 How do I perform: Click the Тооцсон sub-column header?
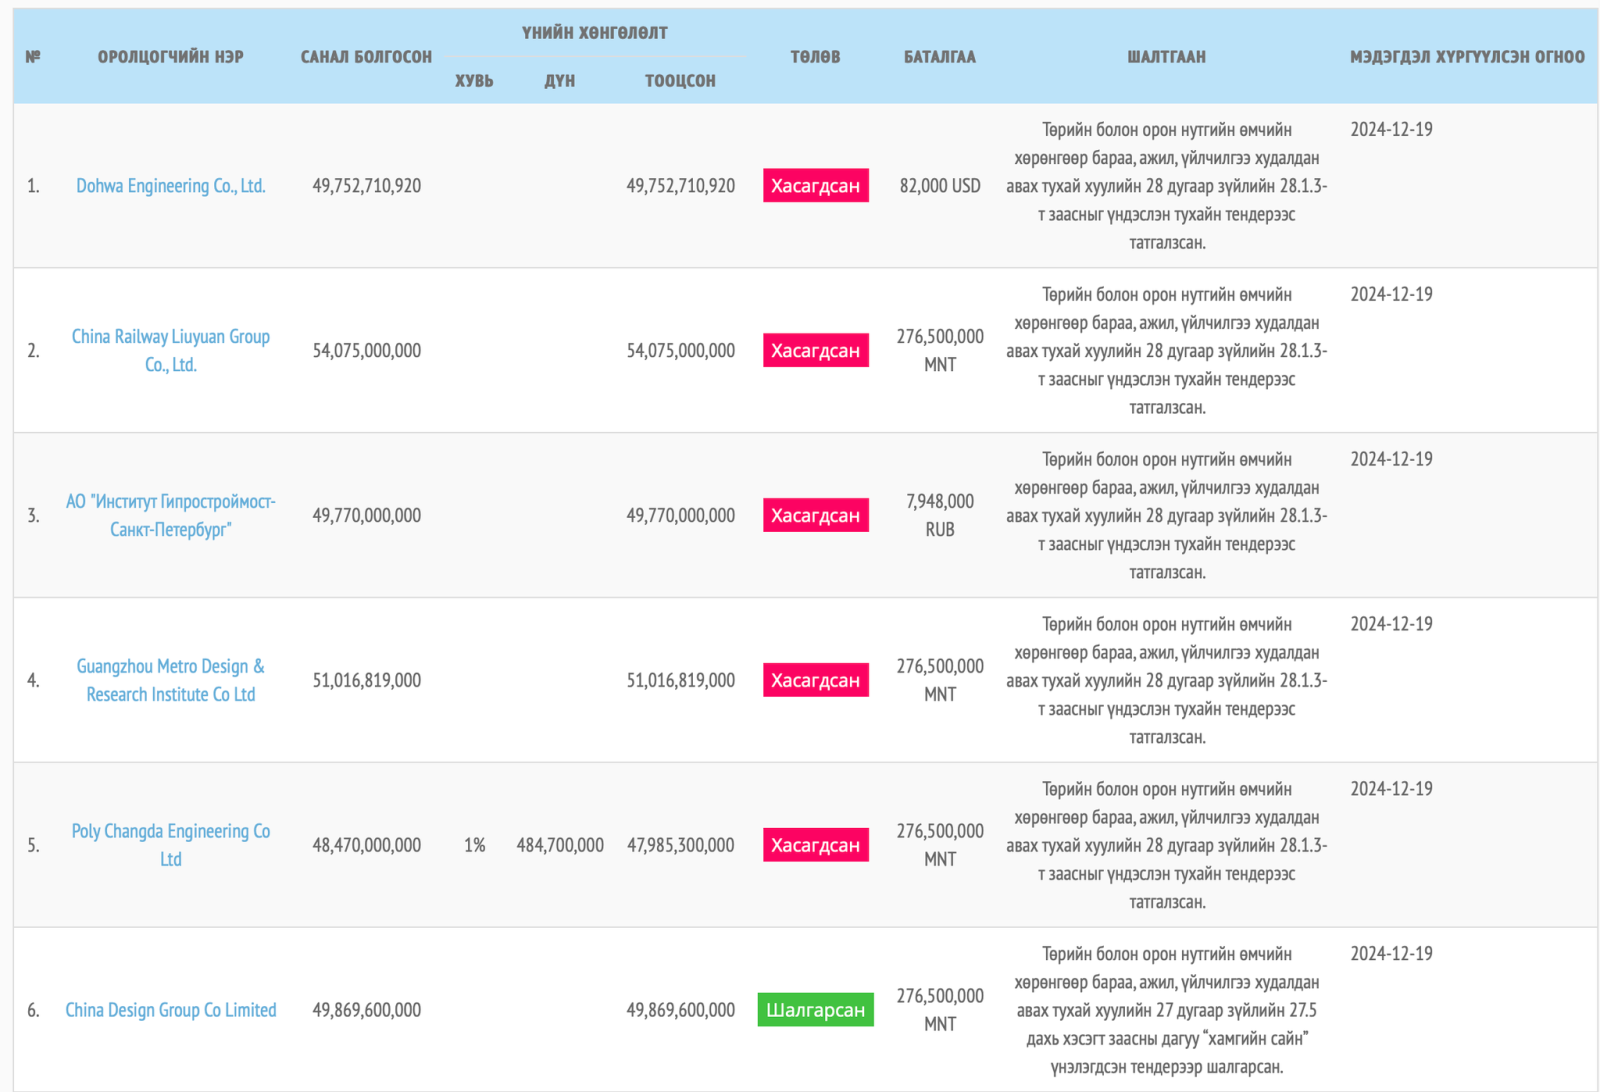coord(681,81)
